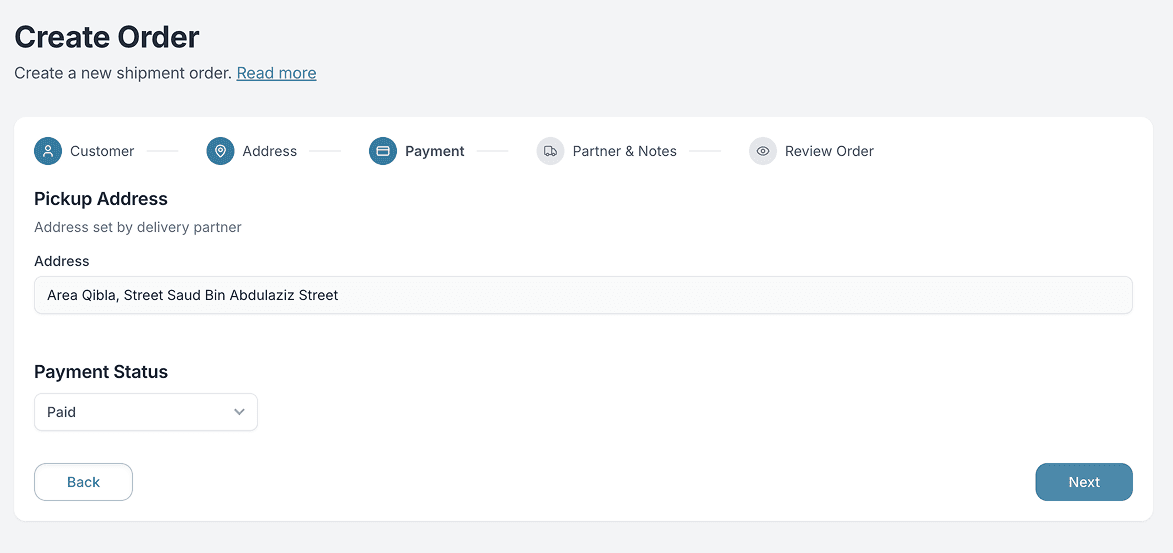Jump to the Partner & Notes step label
This screenshot has height=553, width=1173.
click(624, 151)
